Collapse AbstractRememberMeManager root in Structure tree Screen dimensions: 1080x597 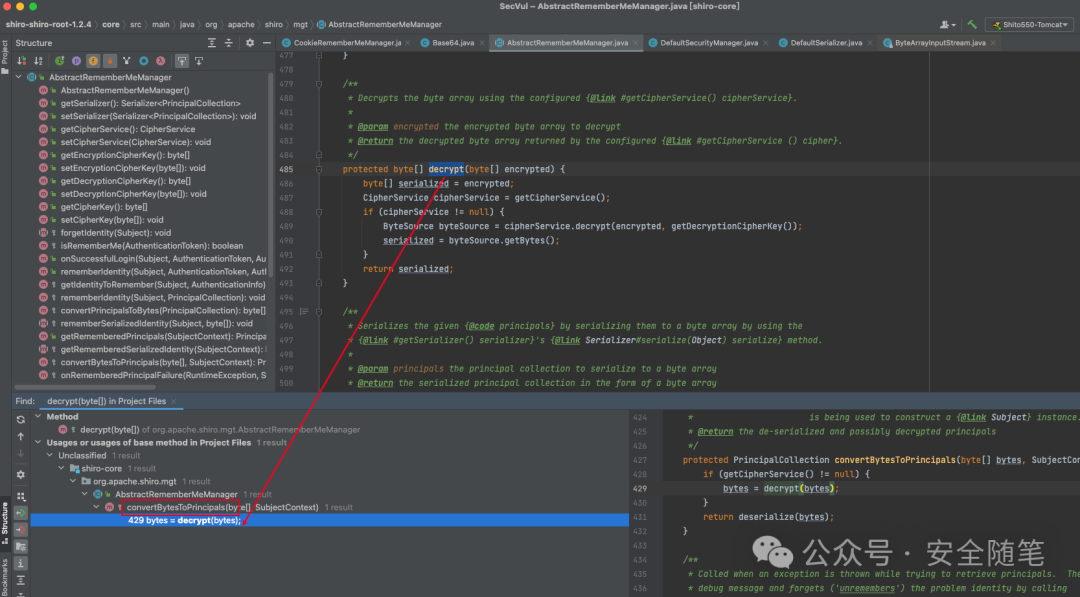pyautogui.click(x=19, y=77)
